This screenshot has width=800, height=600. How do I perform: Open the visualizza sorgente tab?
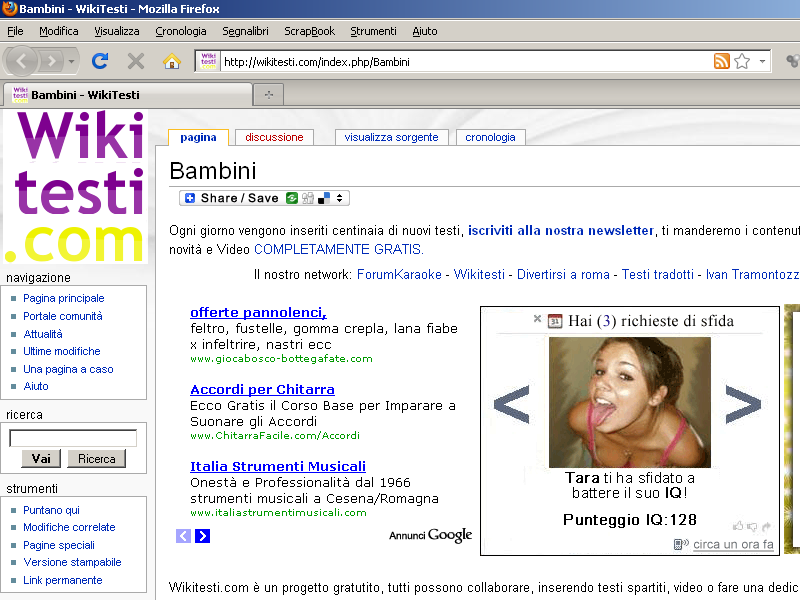(x=391, y=137)
